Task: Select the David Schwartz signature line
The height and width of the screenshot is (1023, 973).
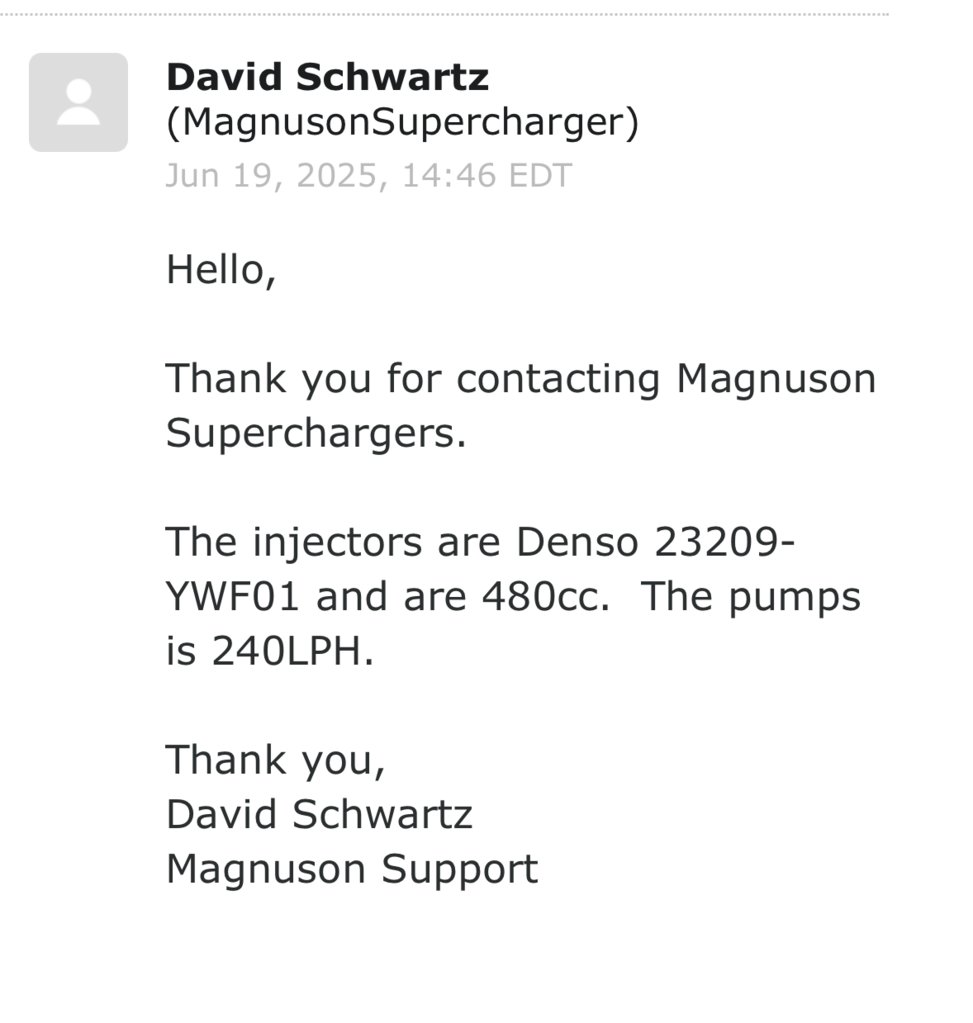Action: [x=319, y=815]
